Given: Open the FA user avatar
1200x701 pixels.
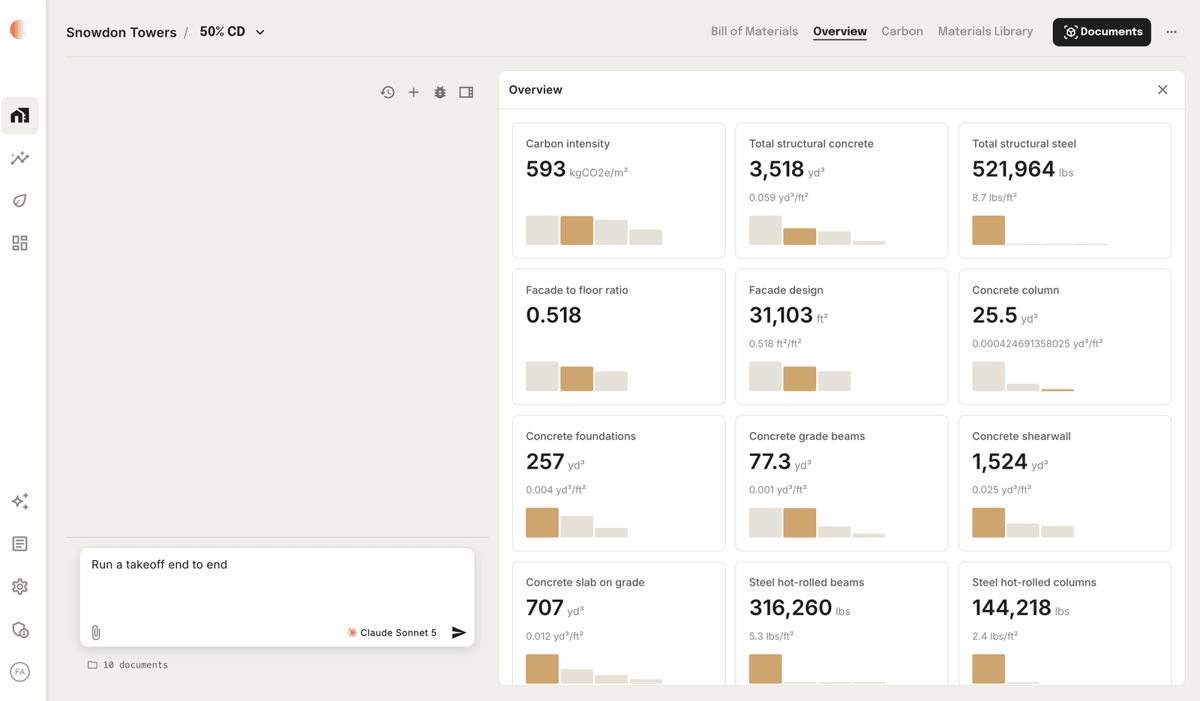Looking at the screenshot, I should (x=20, y=672).
